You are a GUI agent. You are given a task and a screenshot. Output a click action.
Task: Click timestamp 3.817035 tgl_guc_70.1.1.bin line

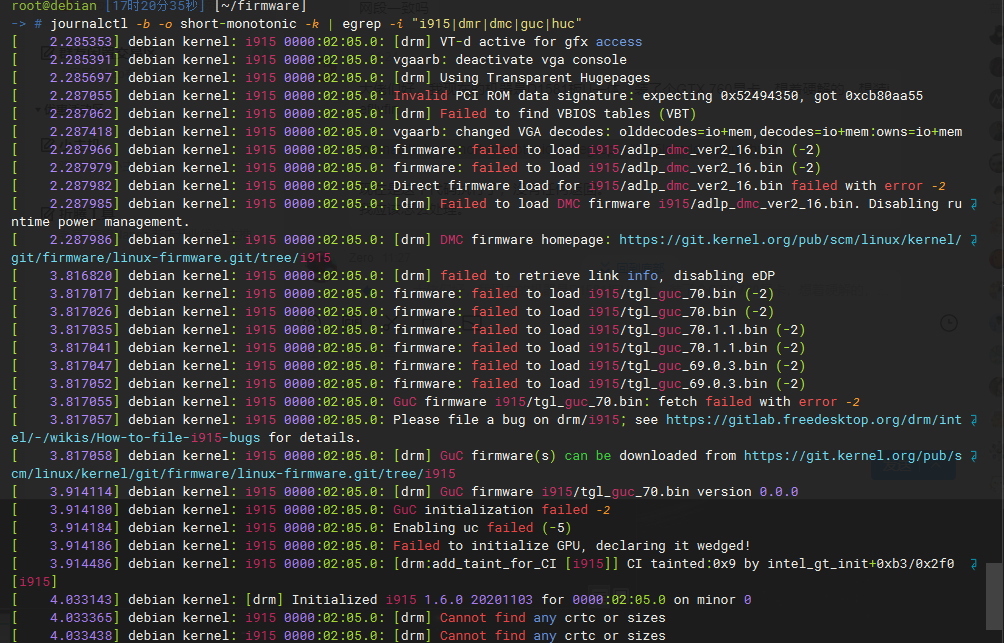pyautogui.click(x=81, y=329)
